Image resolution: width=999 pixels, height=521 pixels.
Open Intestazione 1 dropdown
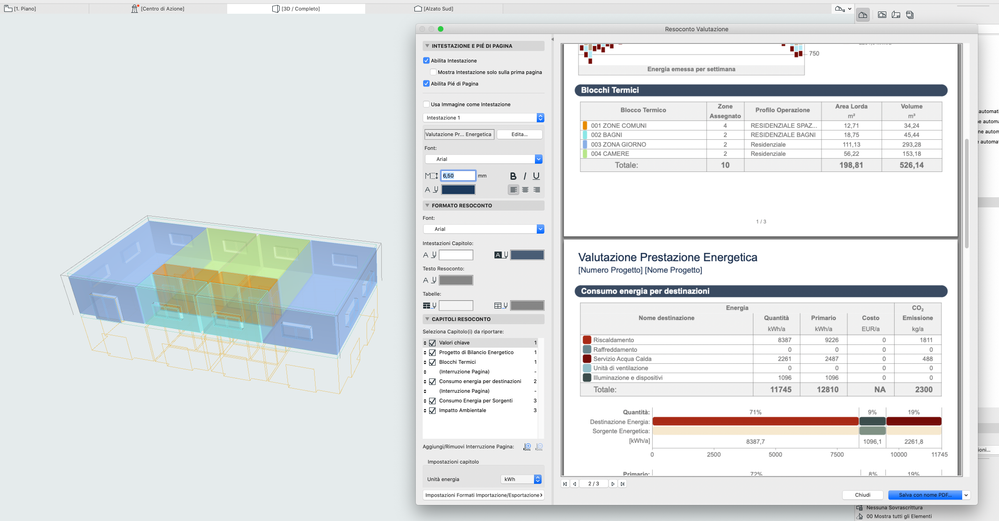pos(484,118)
